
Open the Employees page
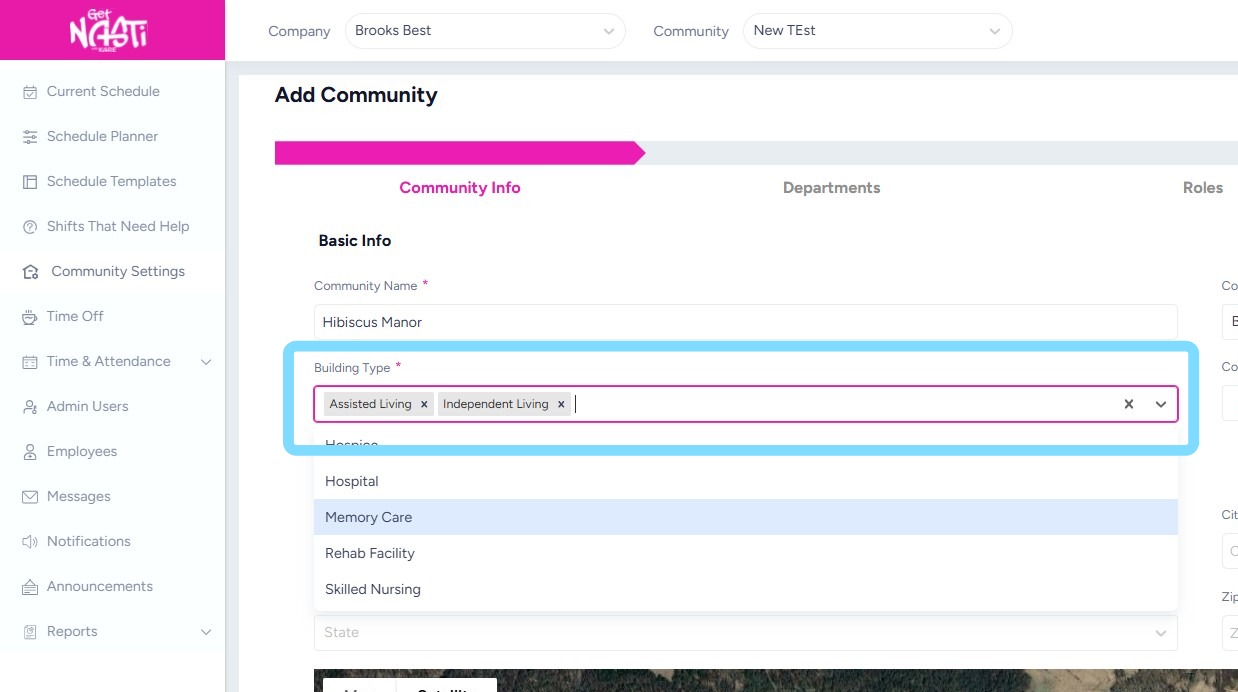pos(82,451)
